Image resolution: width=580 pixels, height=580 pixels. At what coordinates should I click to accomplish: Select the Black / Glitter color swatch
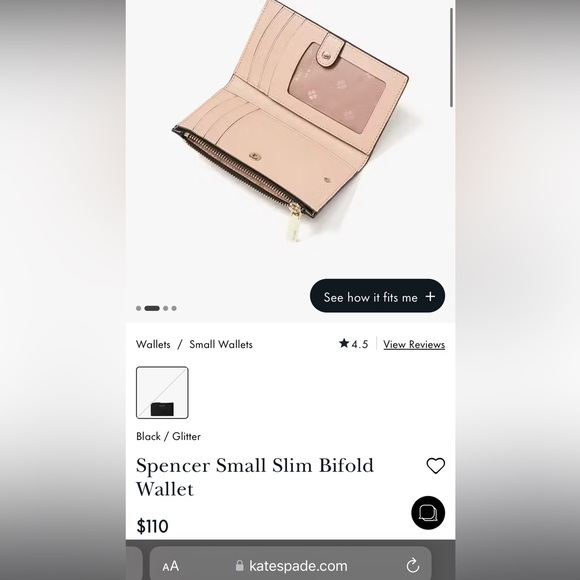coord(162,392)
